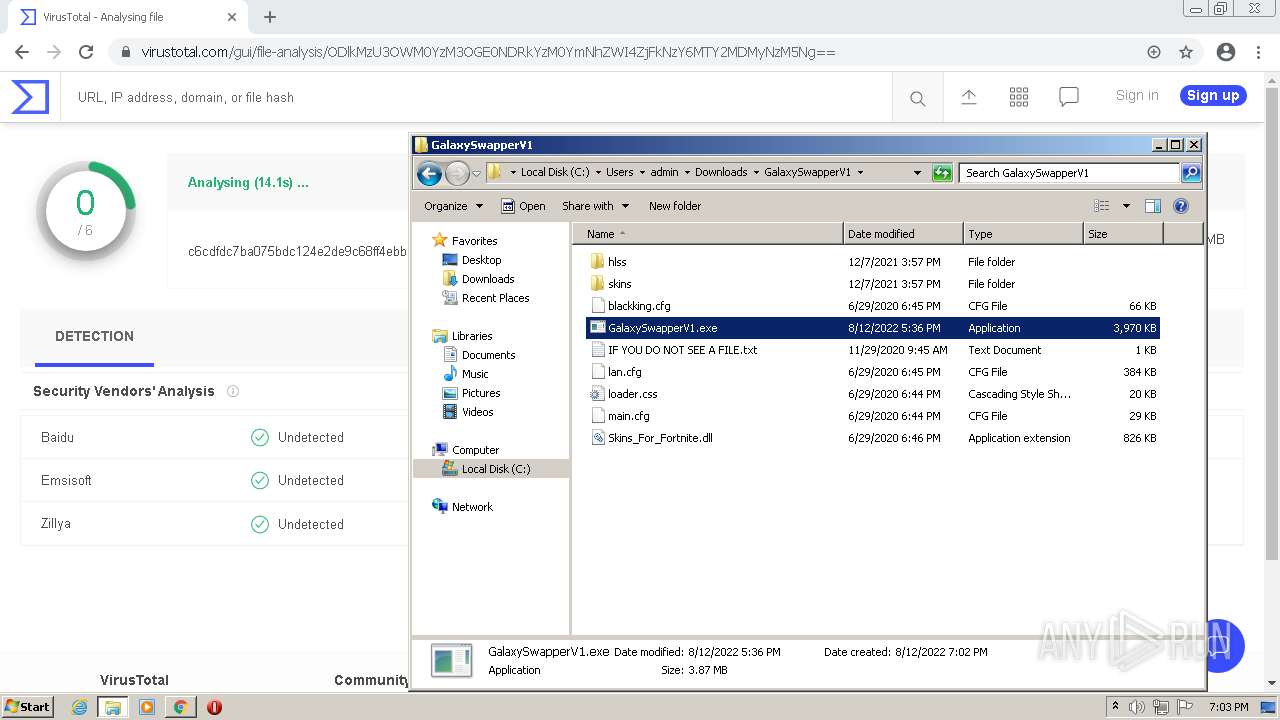Expand the recent pages dropdown arrow
This screenshot has height=720, width=1280.
point(477,173)
